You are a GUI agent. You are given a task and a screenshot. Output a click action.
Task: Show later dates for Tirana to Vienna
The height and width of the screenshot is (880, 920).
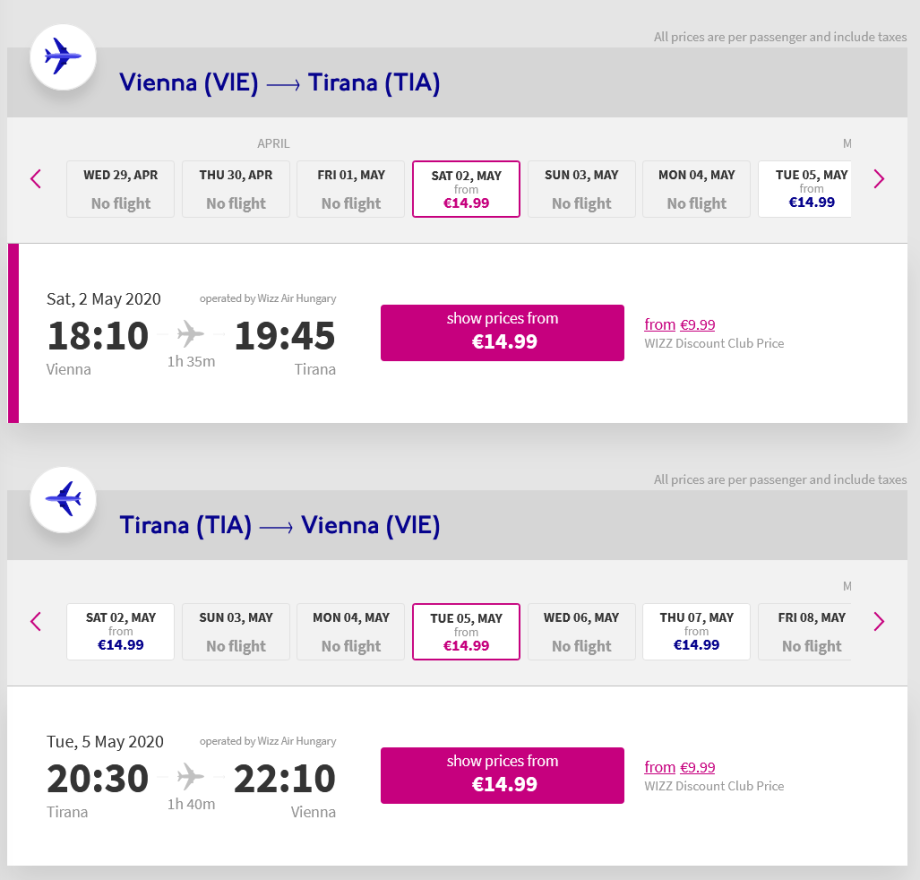click(x=879, y=621)
